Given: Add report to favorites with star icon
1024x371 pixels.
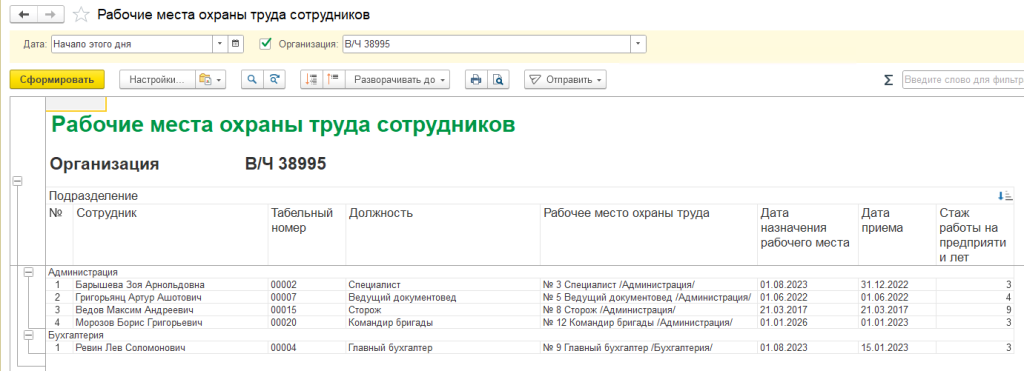Looking at the screenshot, I should click(81, 14).
